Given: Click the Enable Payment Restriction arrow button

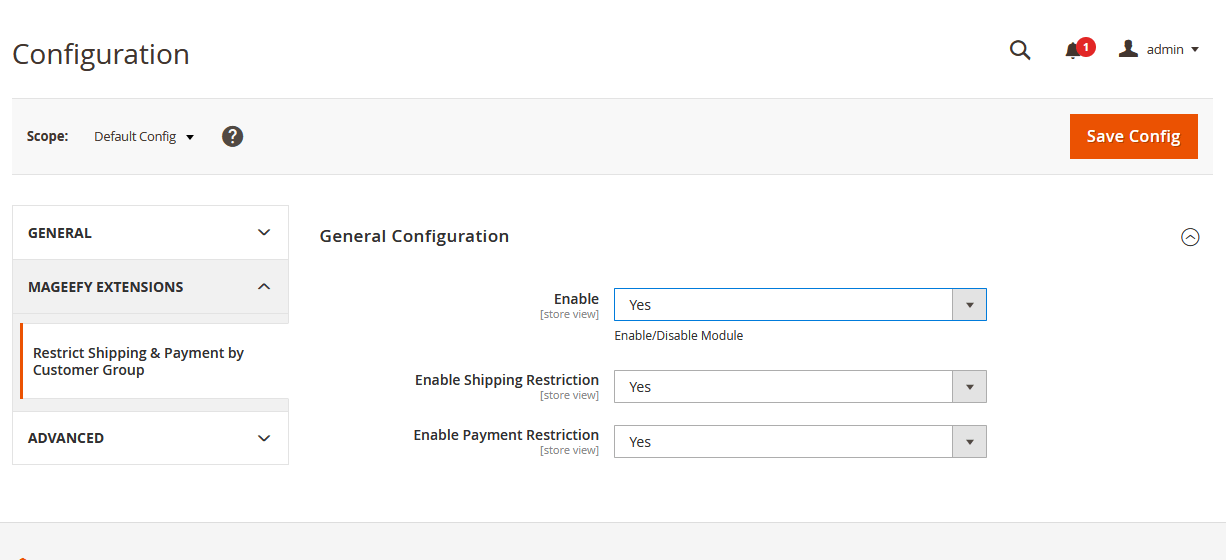Looking at the screenshot, I should (x=969, y=442).
